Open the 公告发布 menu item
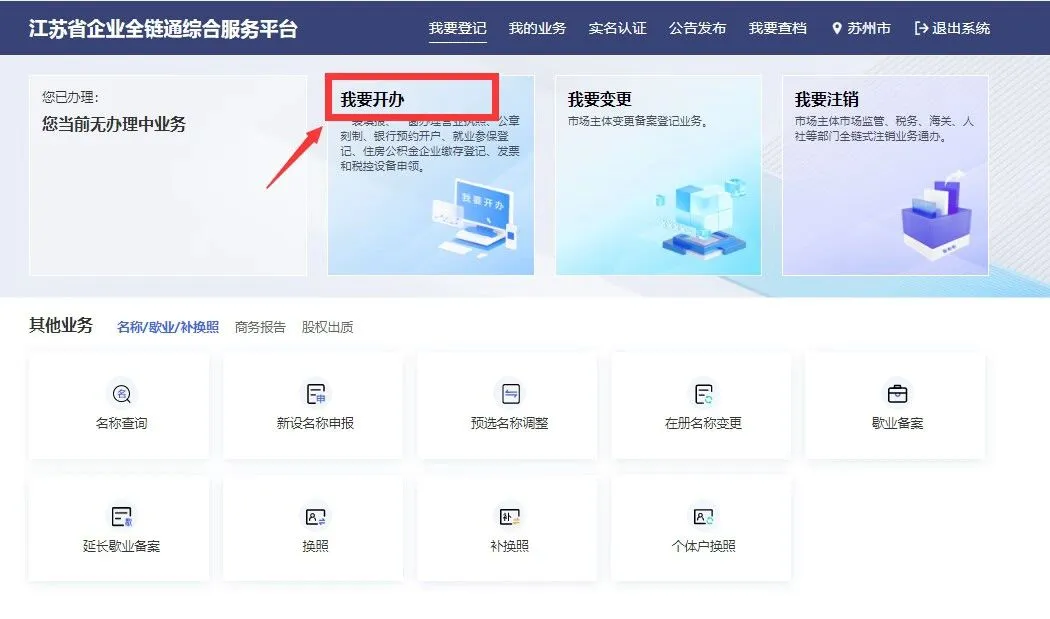 point(698,28)
